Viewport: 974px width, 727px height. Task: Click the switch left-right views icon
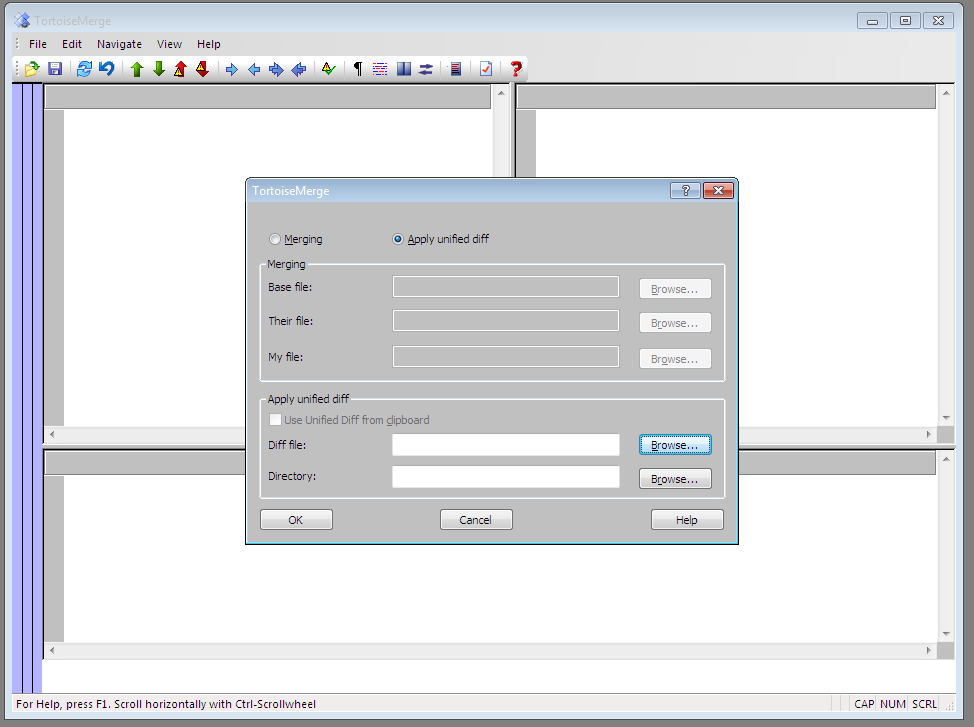[426, 69]
